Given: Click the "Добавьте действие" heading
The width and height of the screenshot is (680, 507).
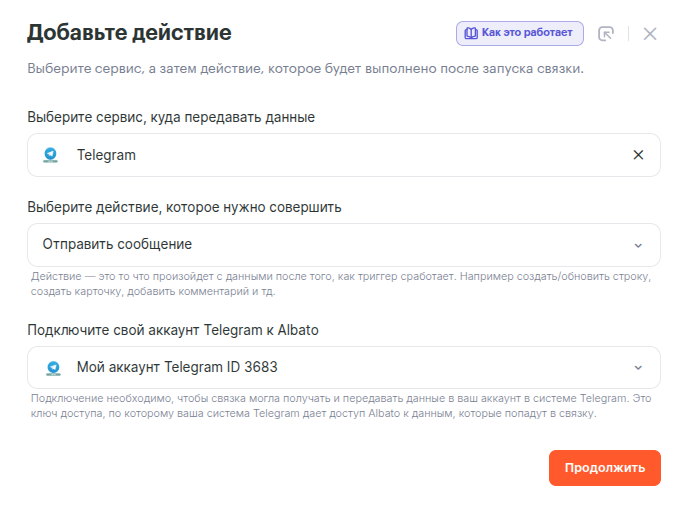Looking at the screenshot, I should click(129, 33).
